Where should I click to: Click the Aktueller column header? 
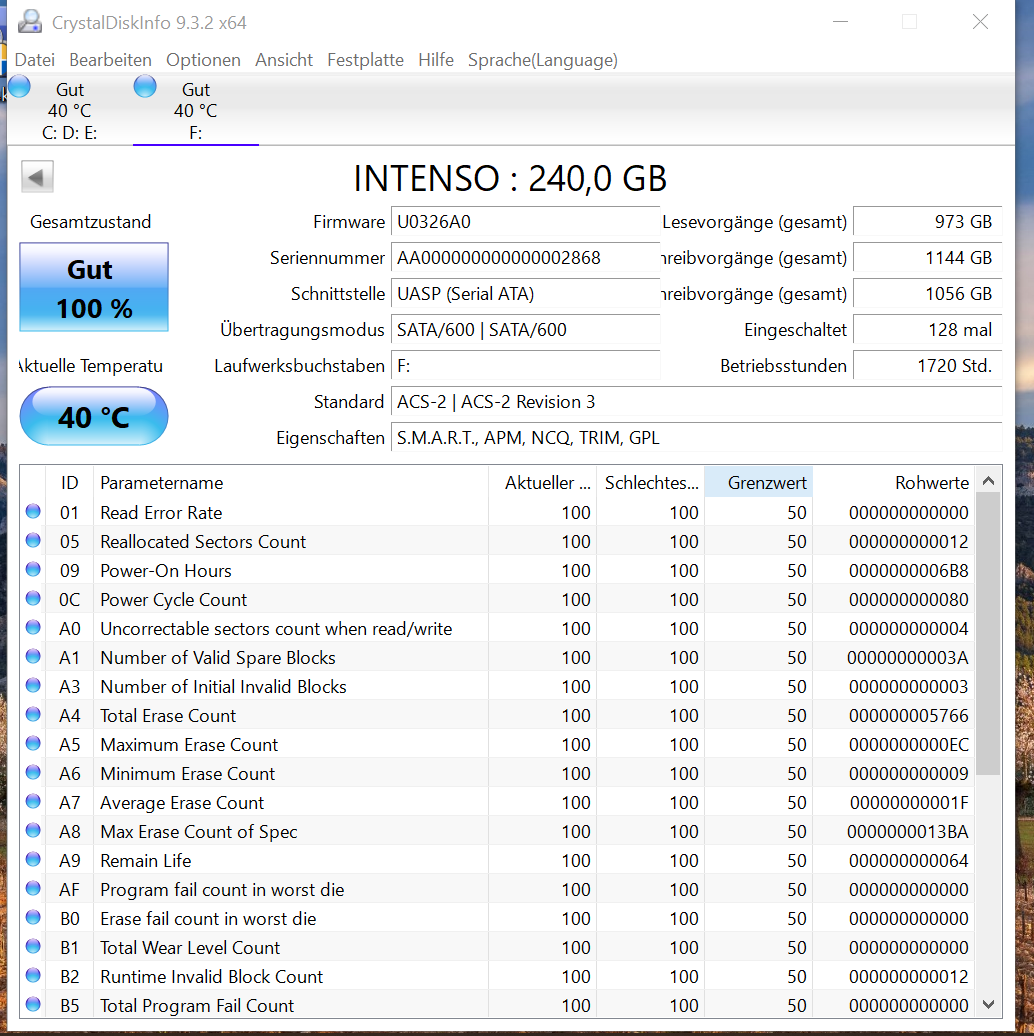click(x=542, y=482)
